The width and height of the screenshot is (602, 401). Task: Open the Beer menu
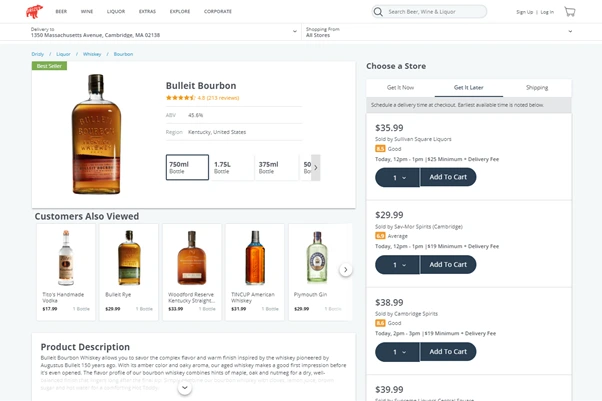(x=61, y=12)
